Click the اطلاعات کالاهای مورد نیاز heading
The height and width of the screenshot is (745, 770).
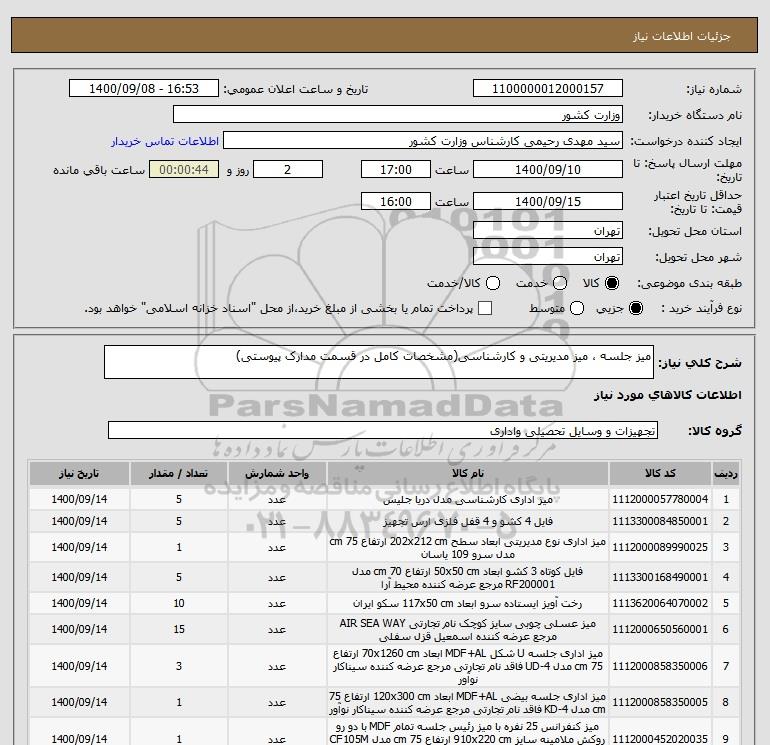(x=668, y=395)
